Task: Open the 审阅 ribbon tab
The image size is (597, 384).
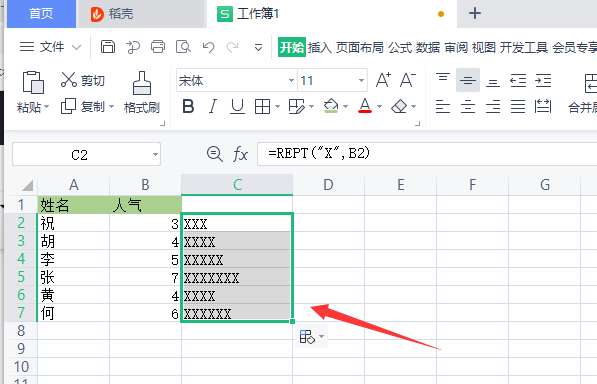Action: [x=456, y=48]
